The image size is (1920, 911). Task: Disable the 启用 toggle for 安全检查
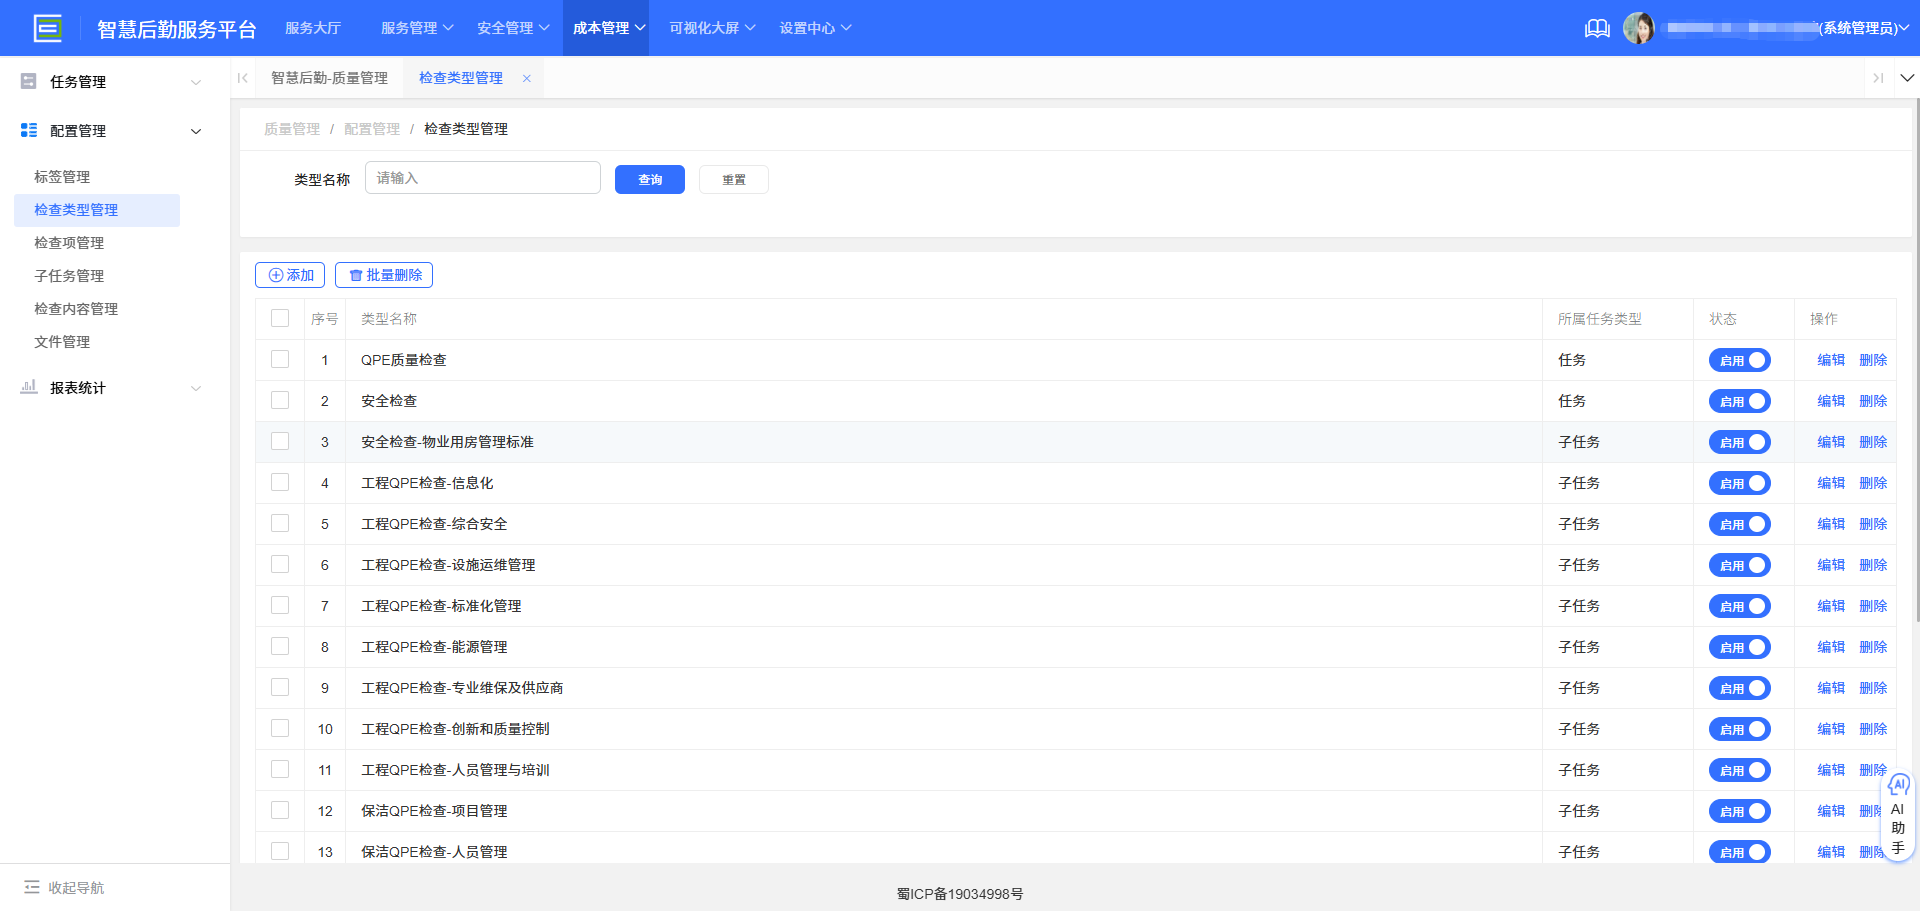point(1739,401)
